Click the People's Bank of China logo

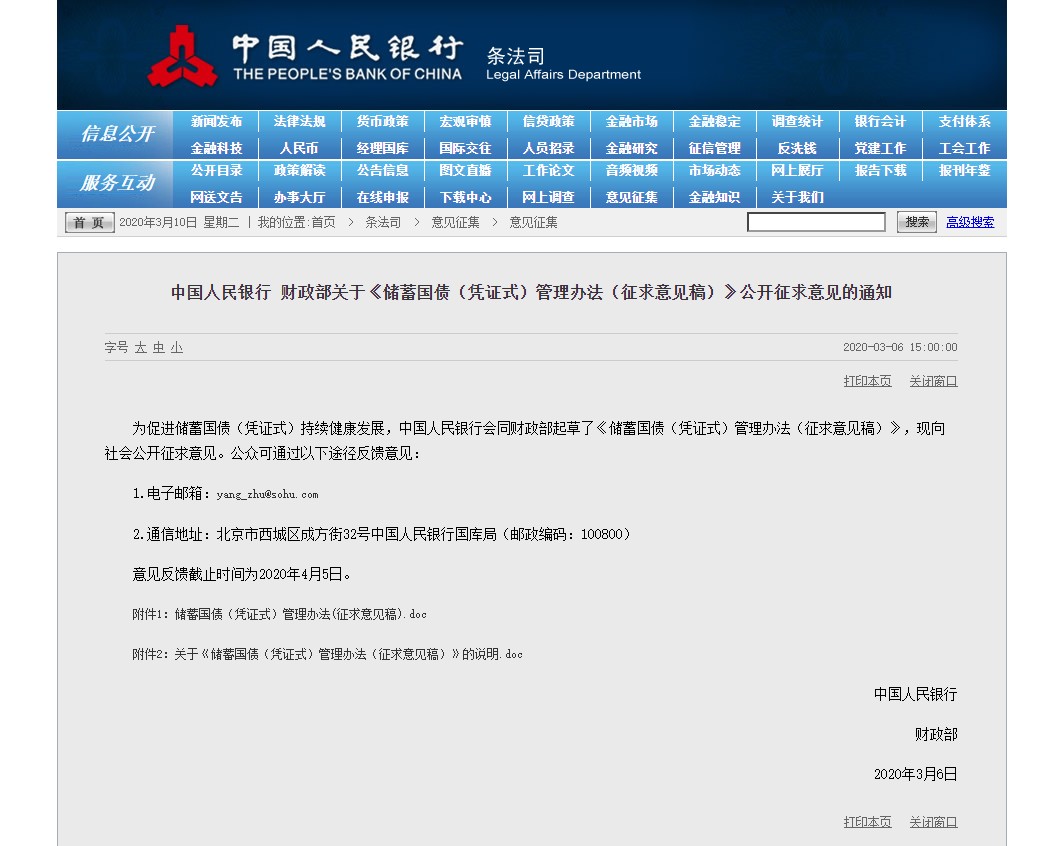tap(182, 57)
